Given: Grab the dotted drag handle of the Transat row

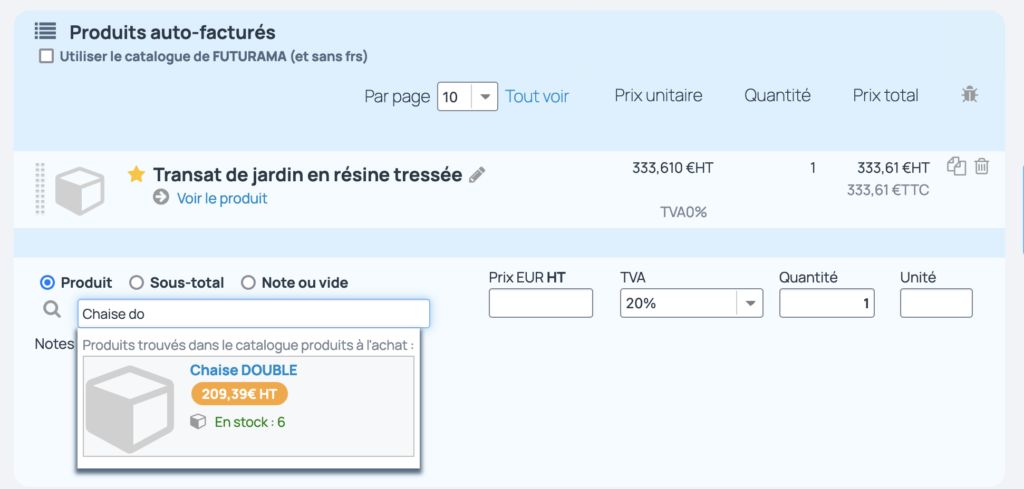Looking at the screenshot, I should (39, 189).
